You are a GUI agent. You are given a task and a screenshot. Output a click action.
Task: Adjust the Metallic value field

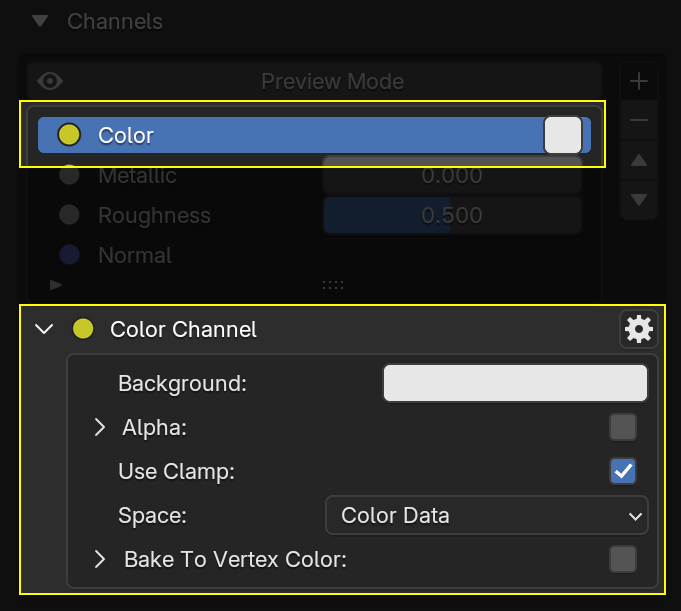pos(452,175)
